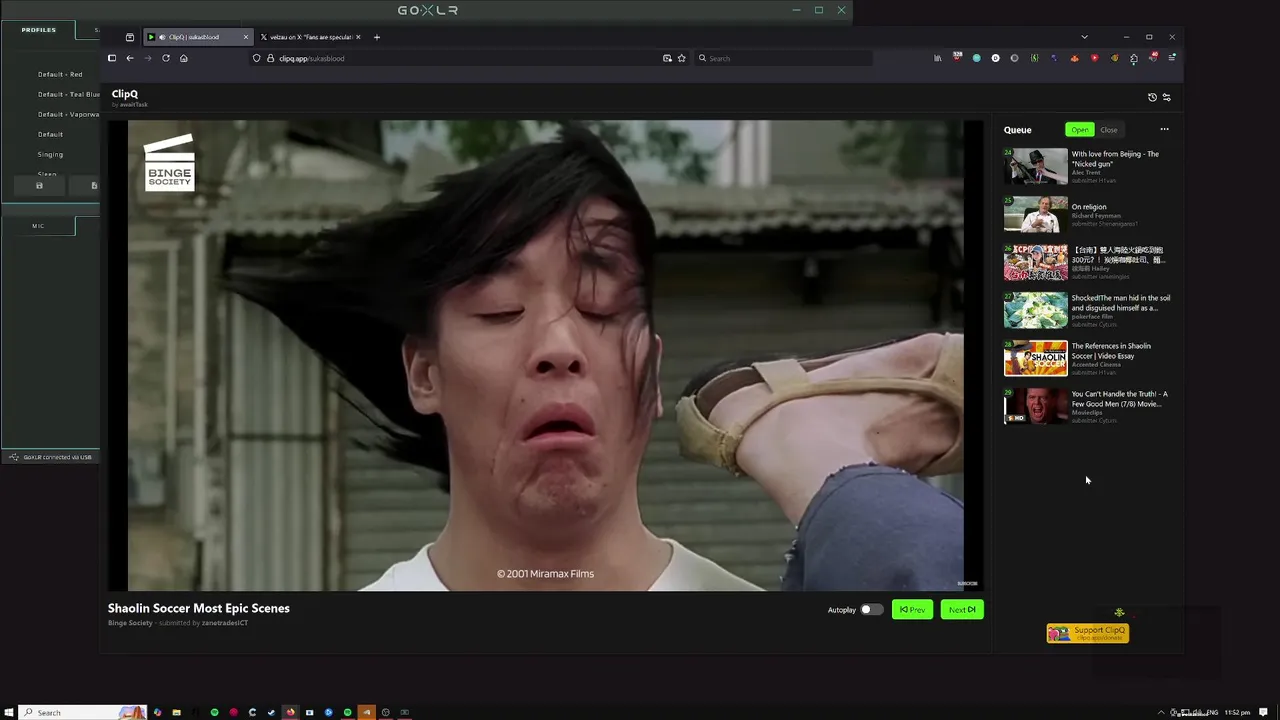This screenshot has width=1280, height=720.
Task: Open File Explorer from the taskbar
Action: (176, 712)
